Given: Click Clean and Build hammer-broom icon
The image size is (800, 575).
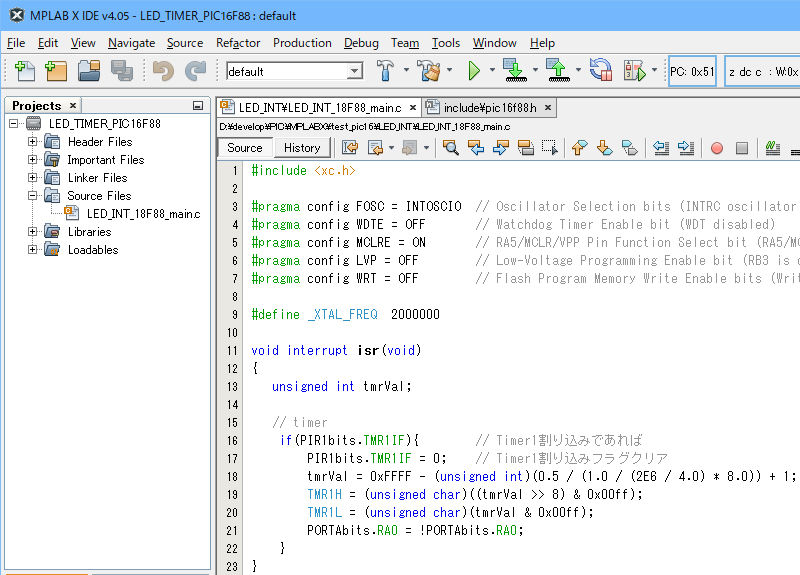Looking at the screenshot, I should click(x=428, y=71).
